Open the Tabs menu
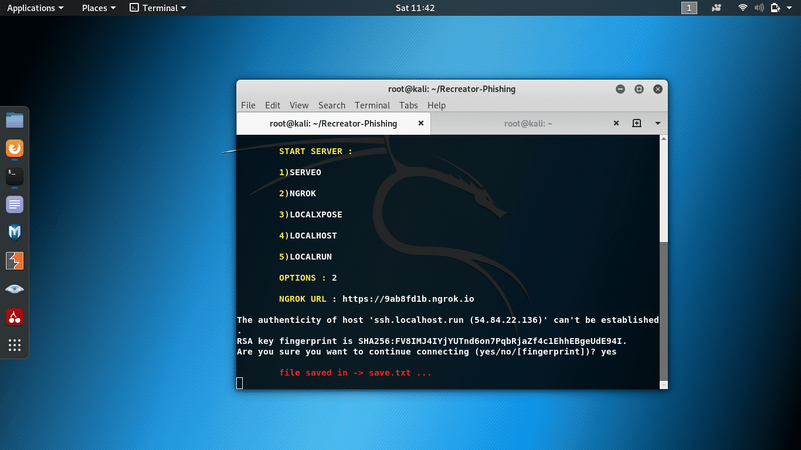The image size is (801, 450). 408,105
